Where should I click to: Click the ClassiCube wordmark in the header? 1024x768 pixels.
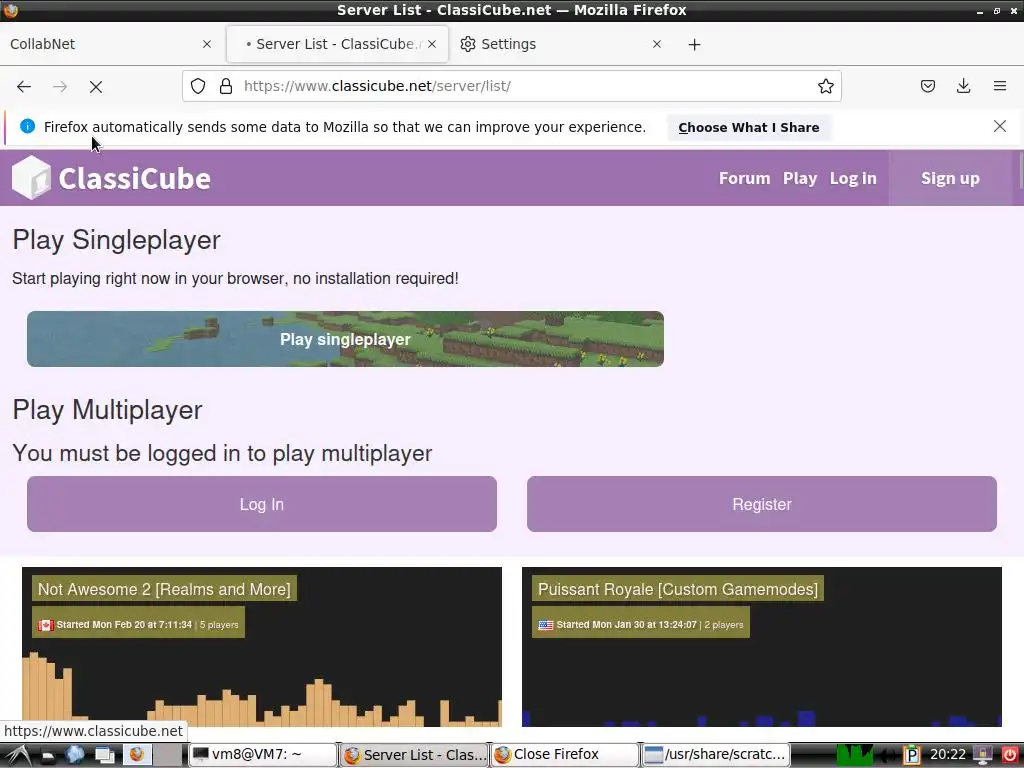135,178
